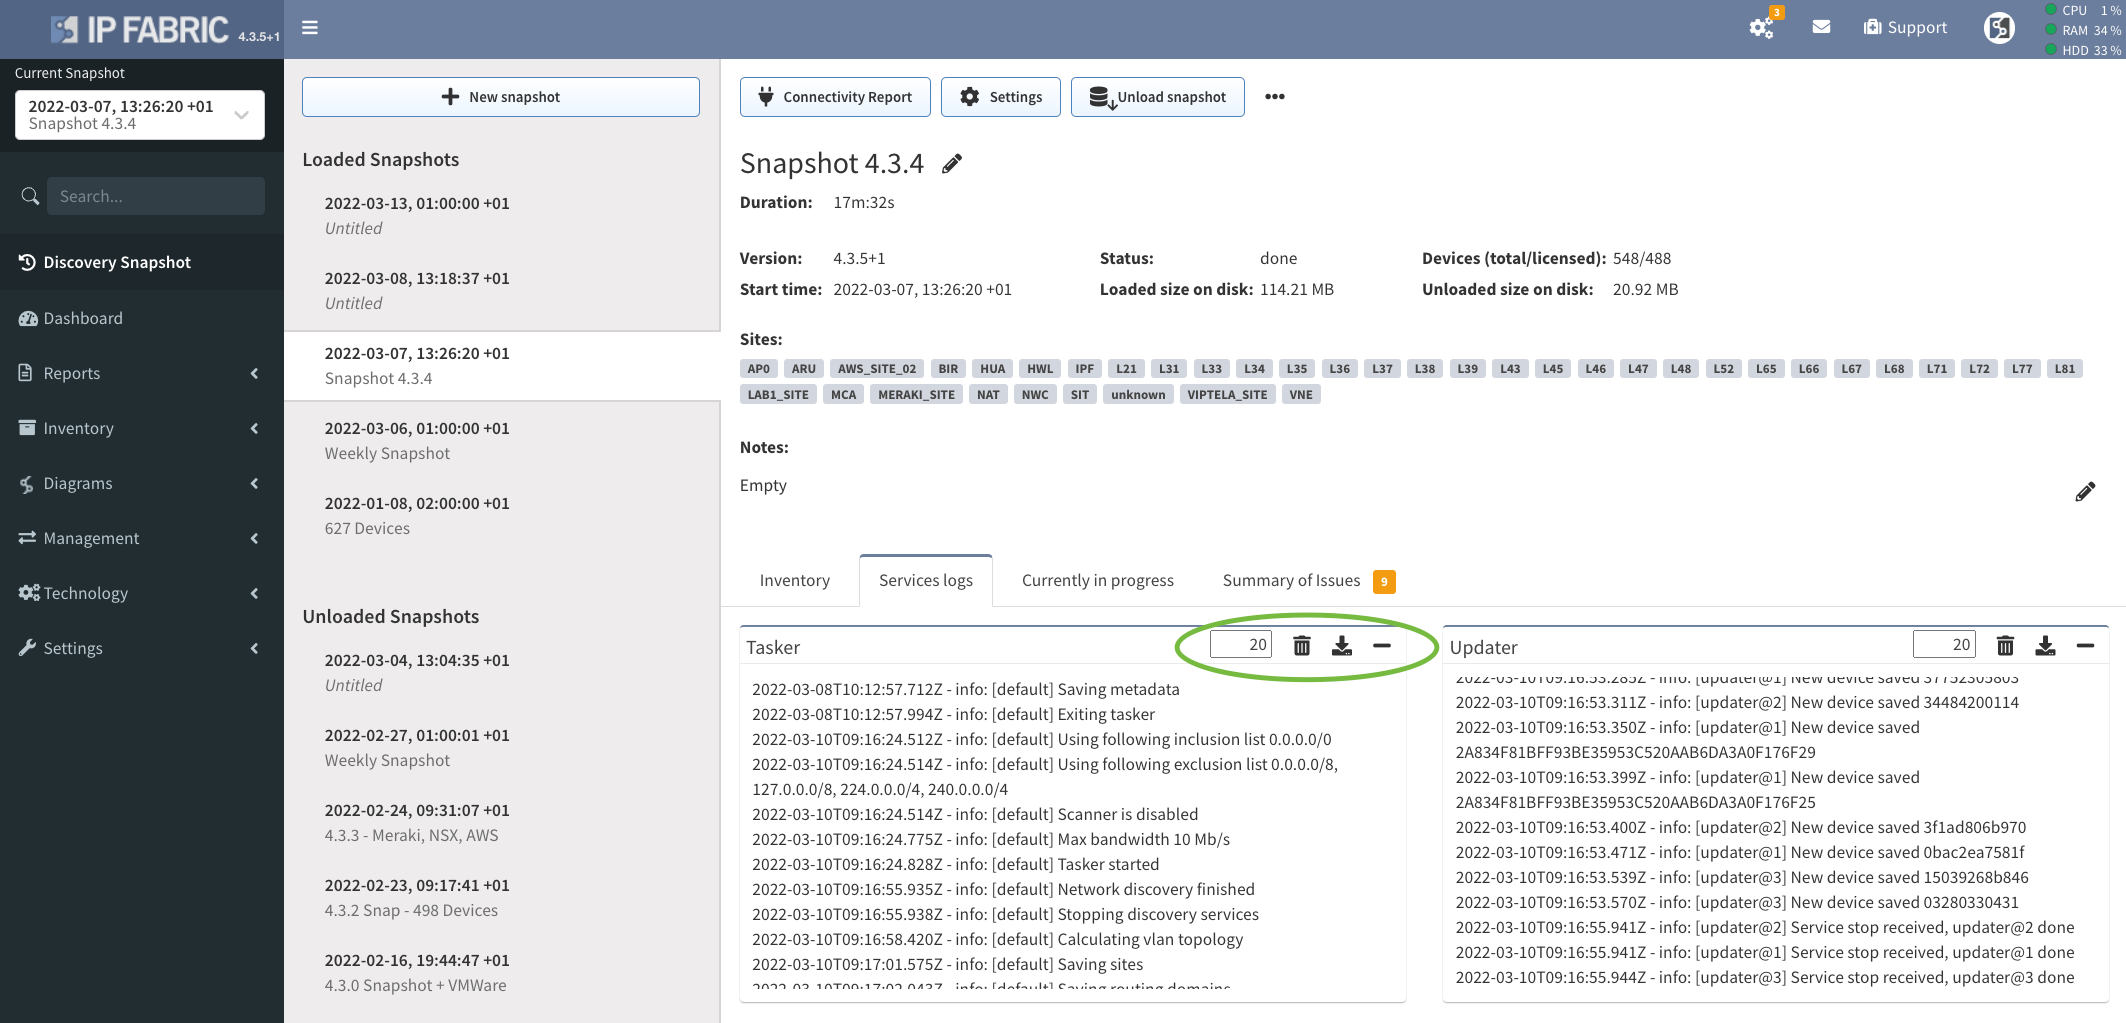Expand the Diagrams menu

point(140,483)
